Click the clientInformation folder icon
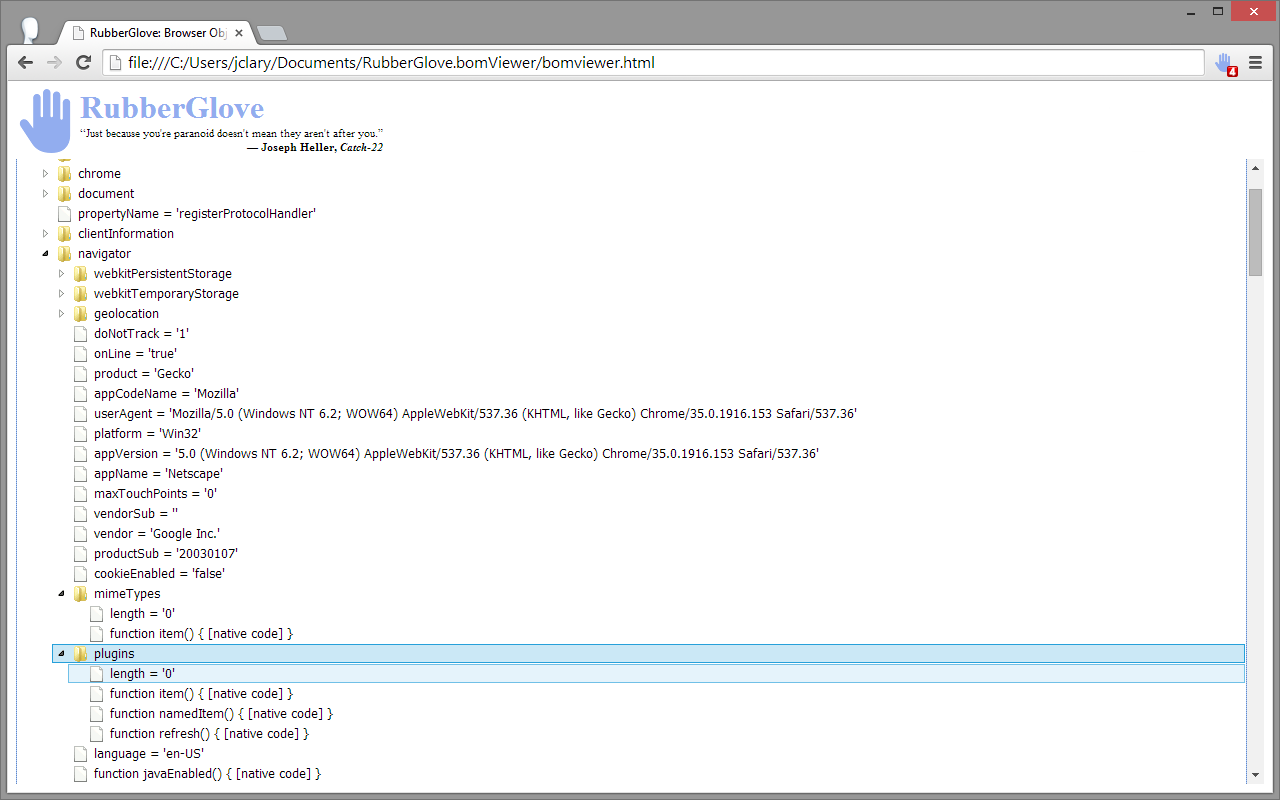 coord(65,234)
